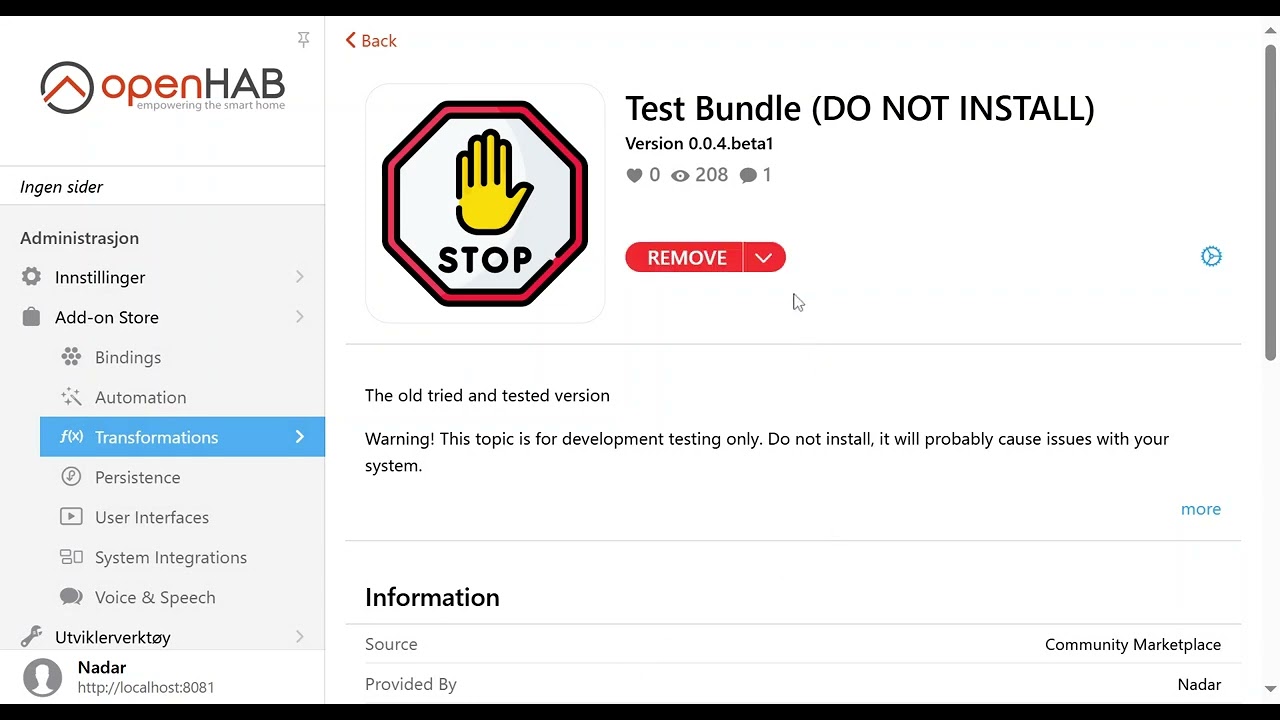The image size is (1280, 720).
Task: Click the Version 0.0.4.beta1 text
Action: (x=699, y=143)
